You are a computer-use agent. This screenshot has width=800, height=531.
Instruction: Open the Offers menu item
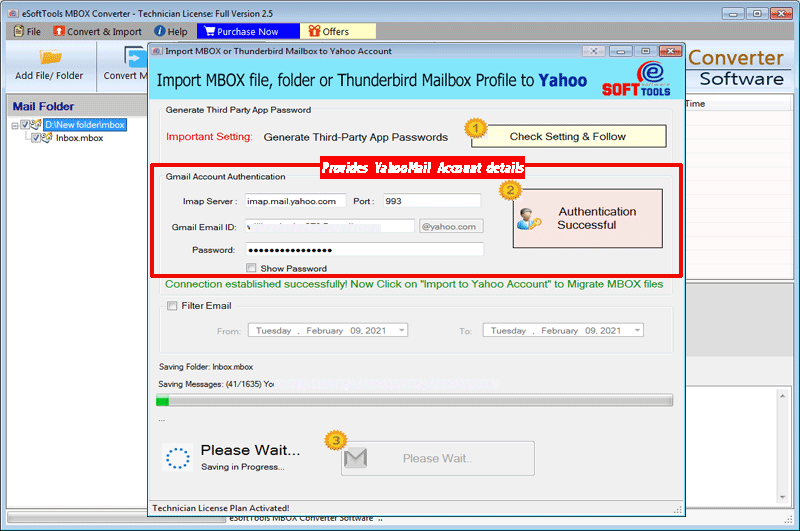[337, 31]
